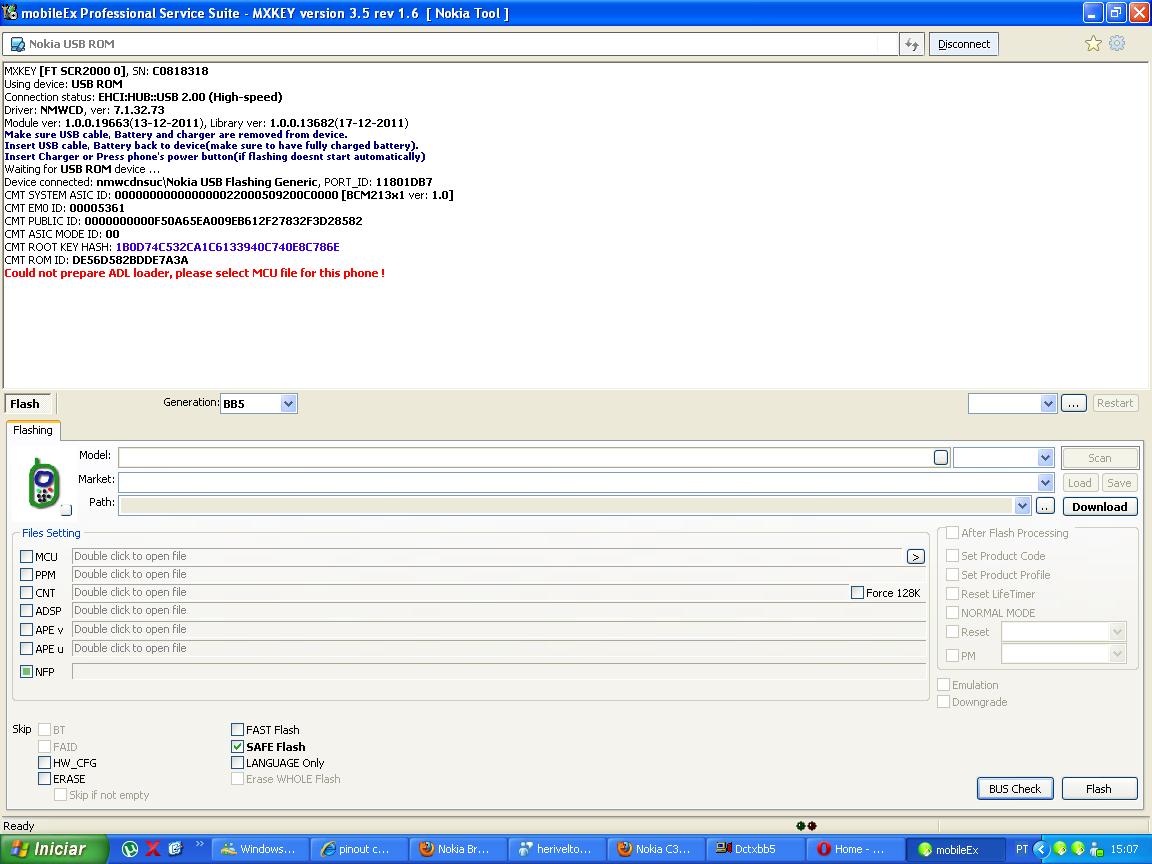Viewport: 1152px width, 864px height.
Task: Select the Flash main tab
Action: [27, 404]
